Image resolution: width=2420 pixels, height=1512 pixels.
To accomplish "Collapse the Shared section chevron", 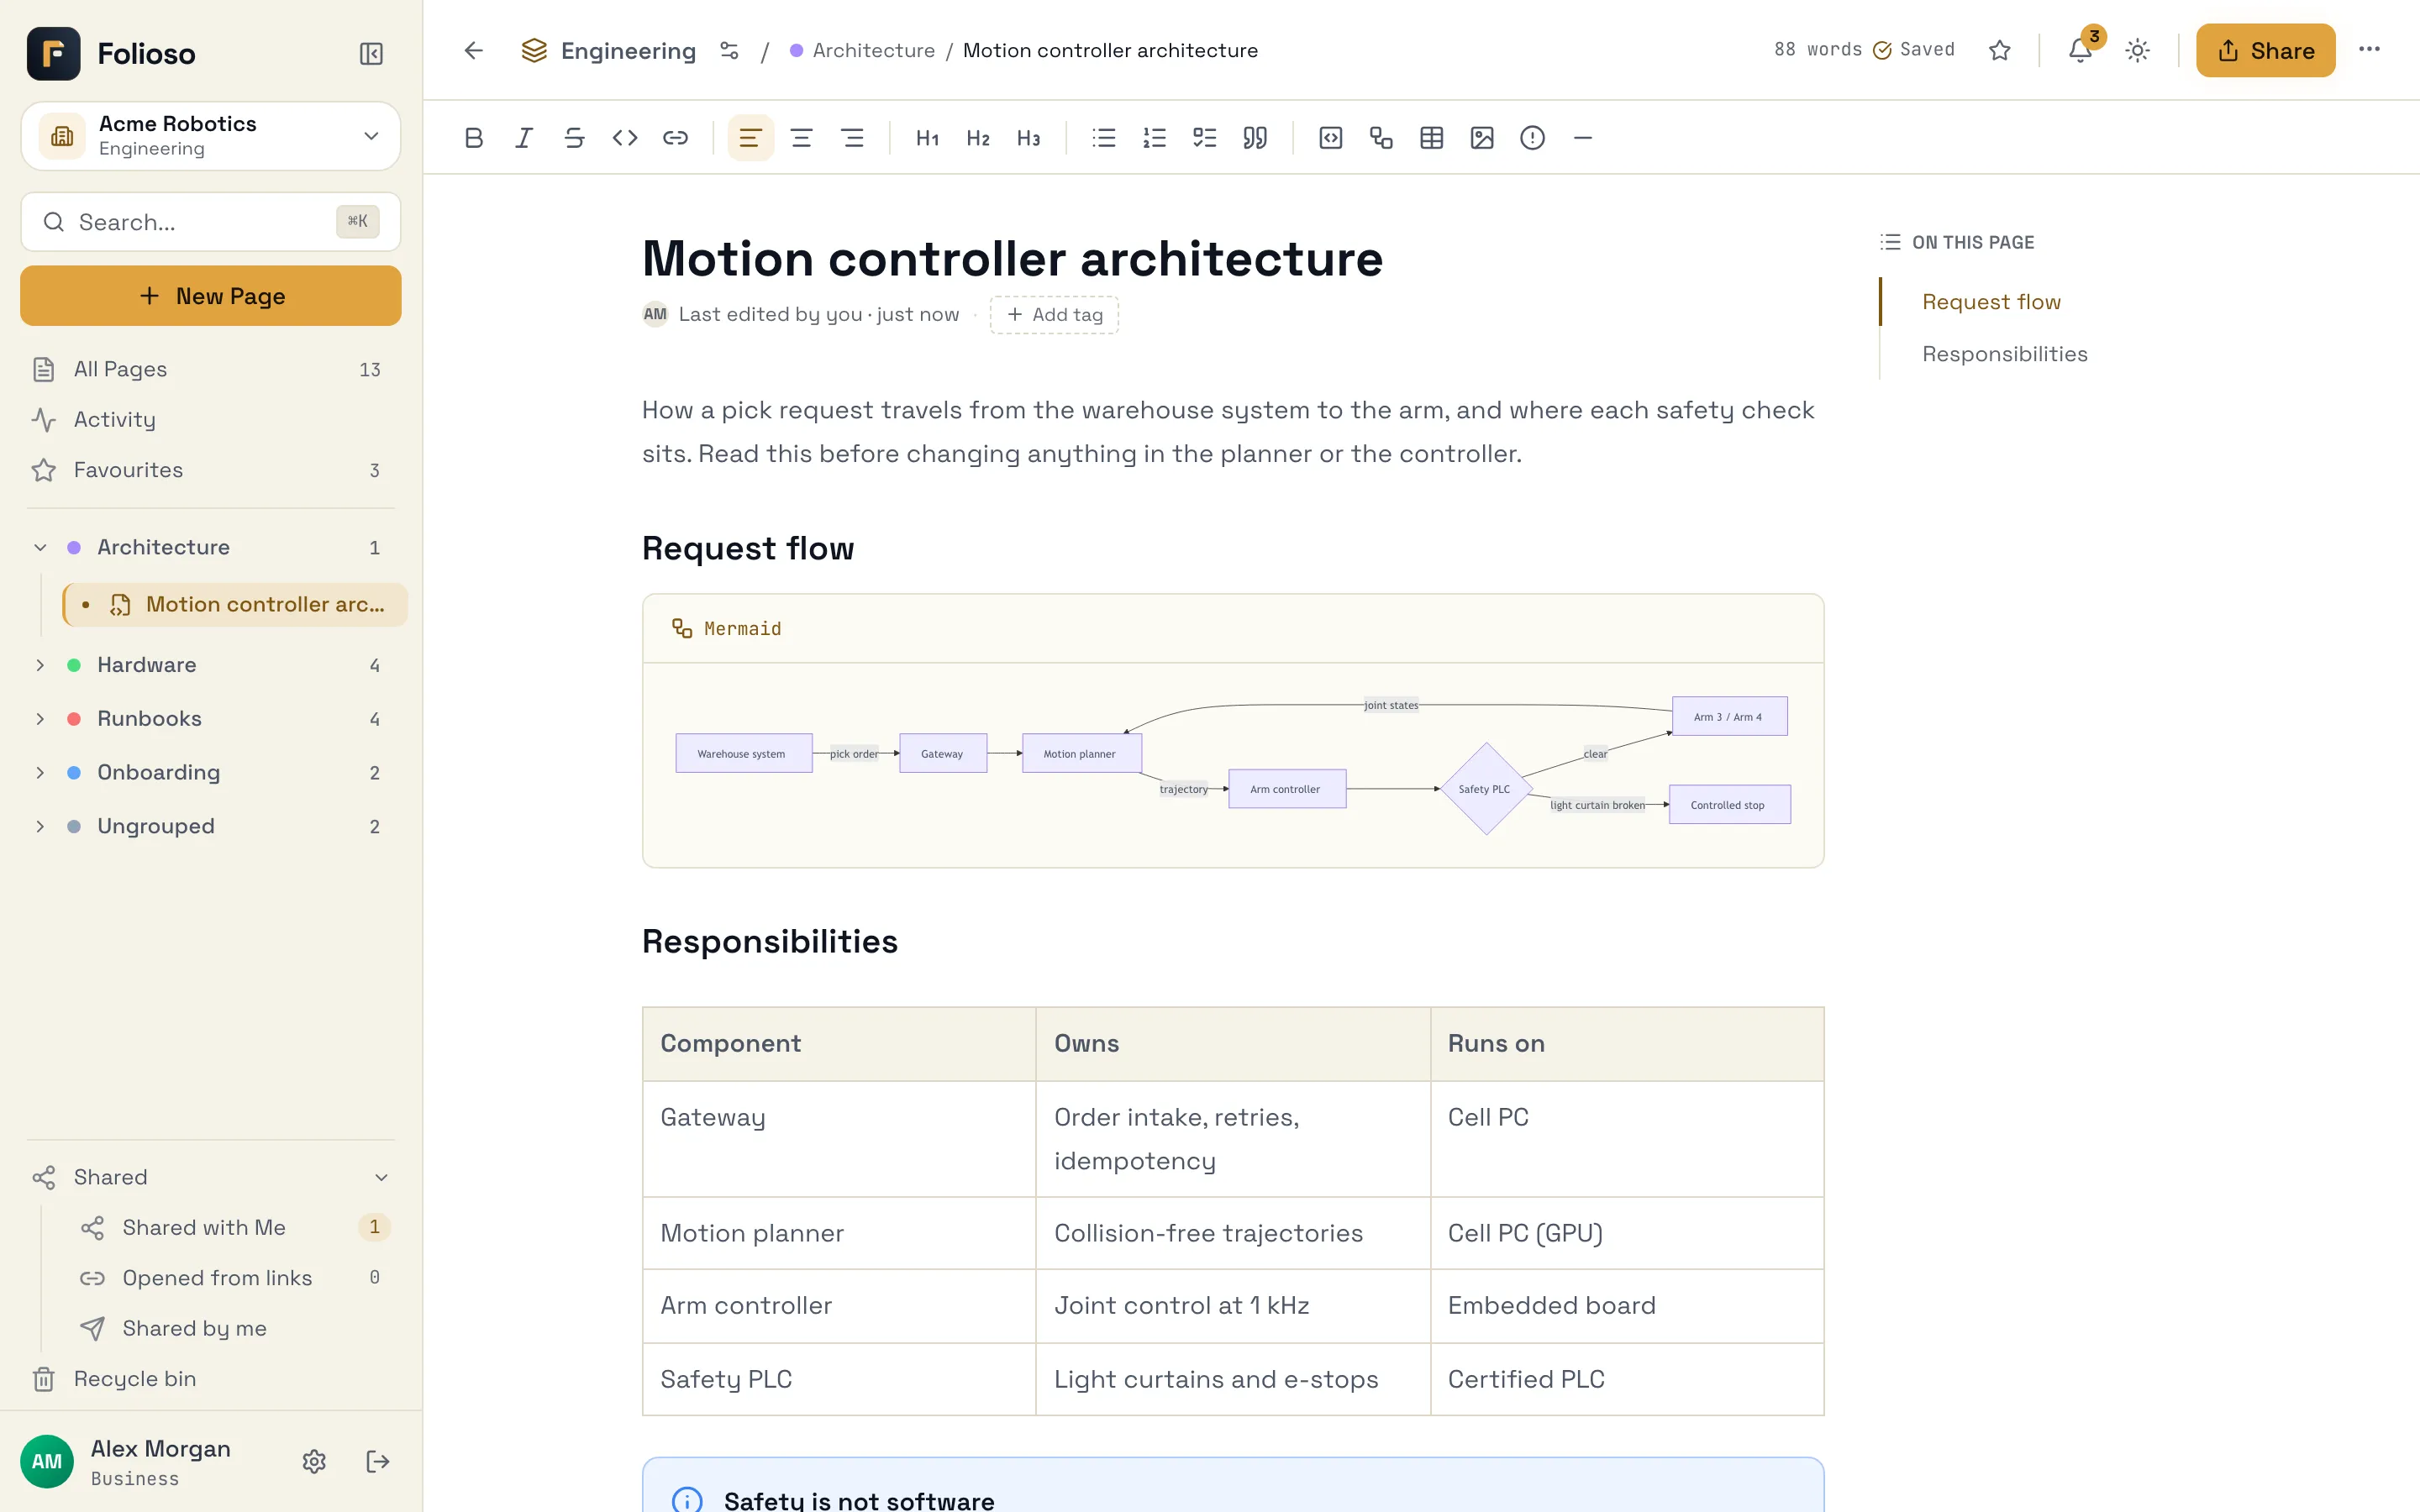I will click(x=381, y=1177).
